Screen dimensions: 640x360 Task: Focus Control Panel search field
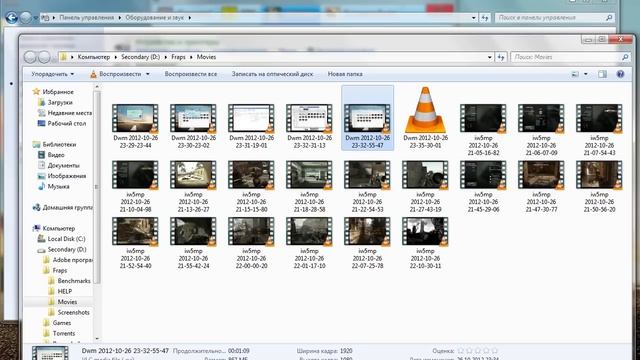[x=554, y=18]
